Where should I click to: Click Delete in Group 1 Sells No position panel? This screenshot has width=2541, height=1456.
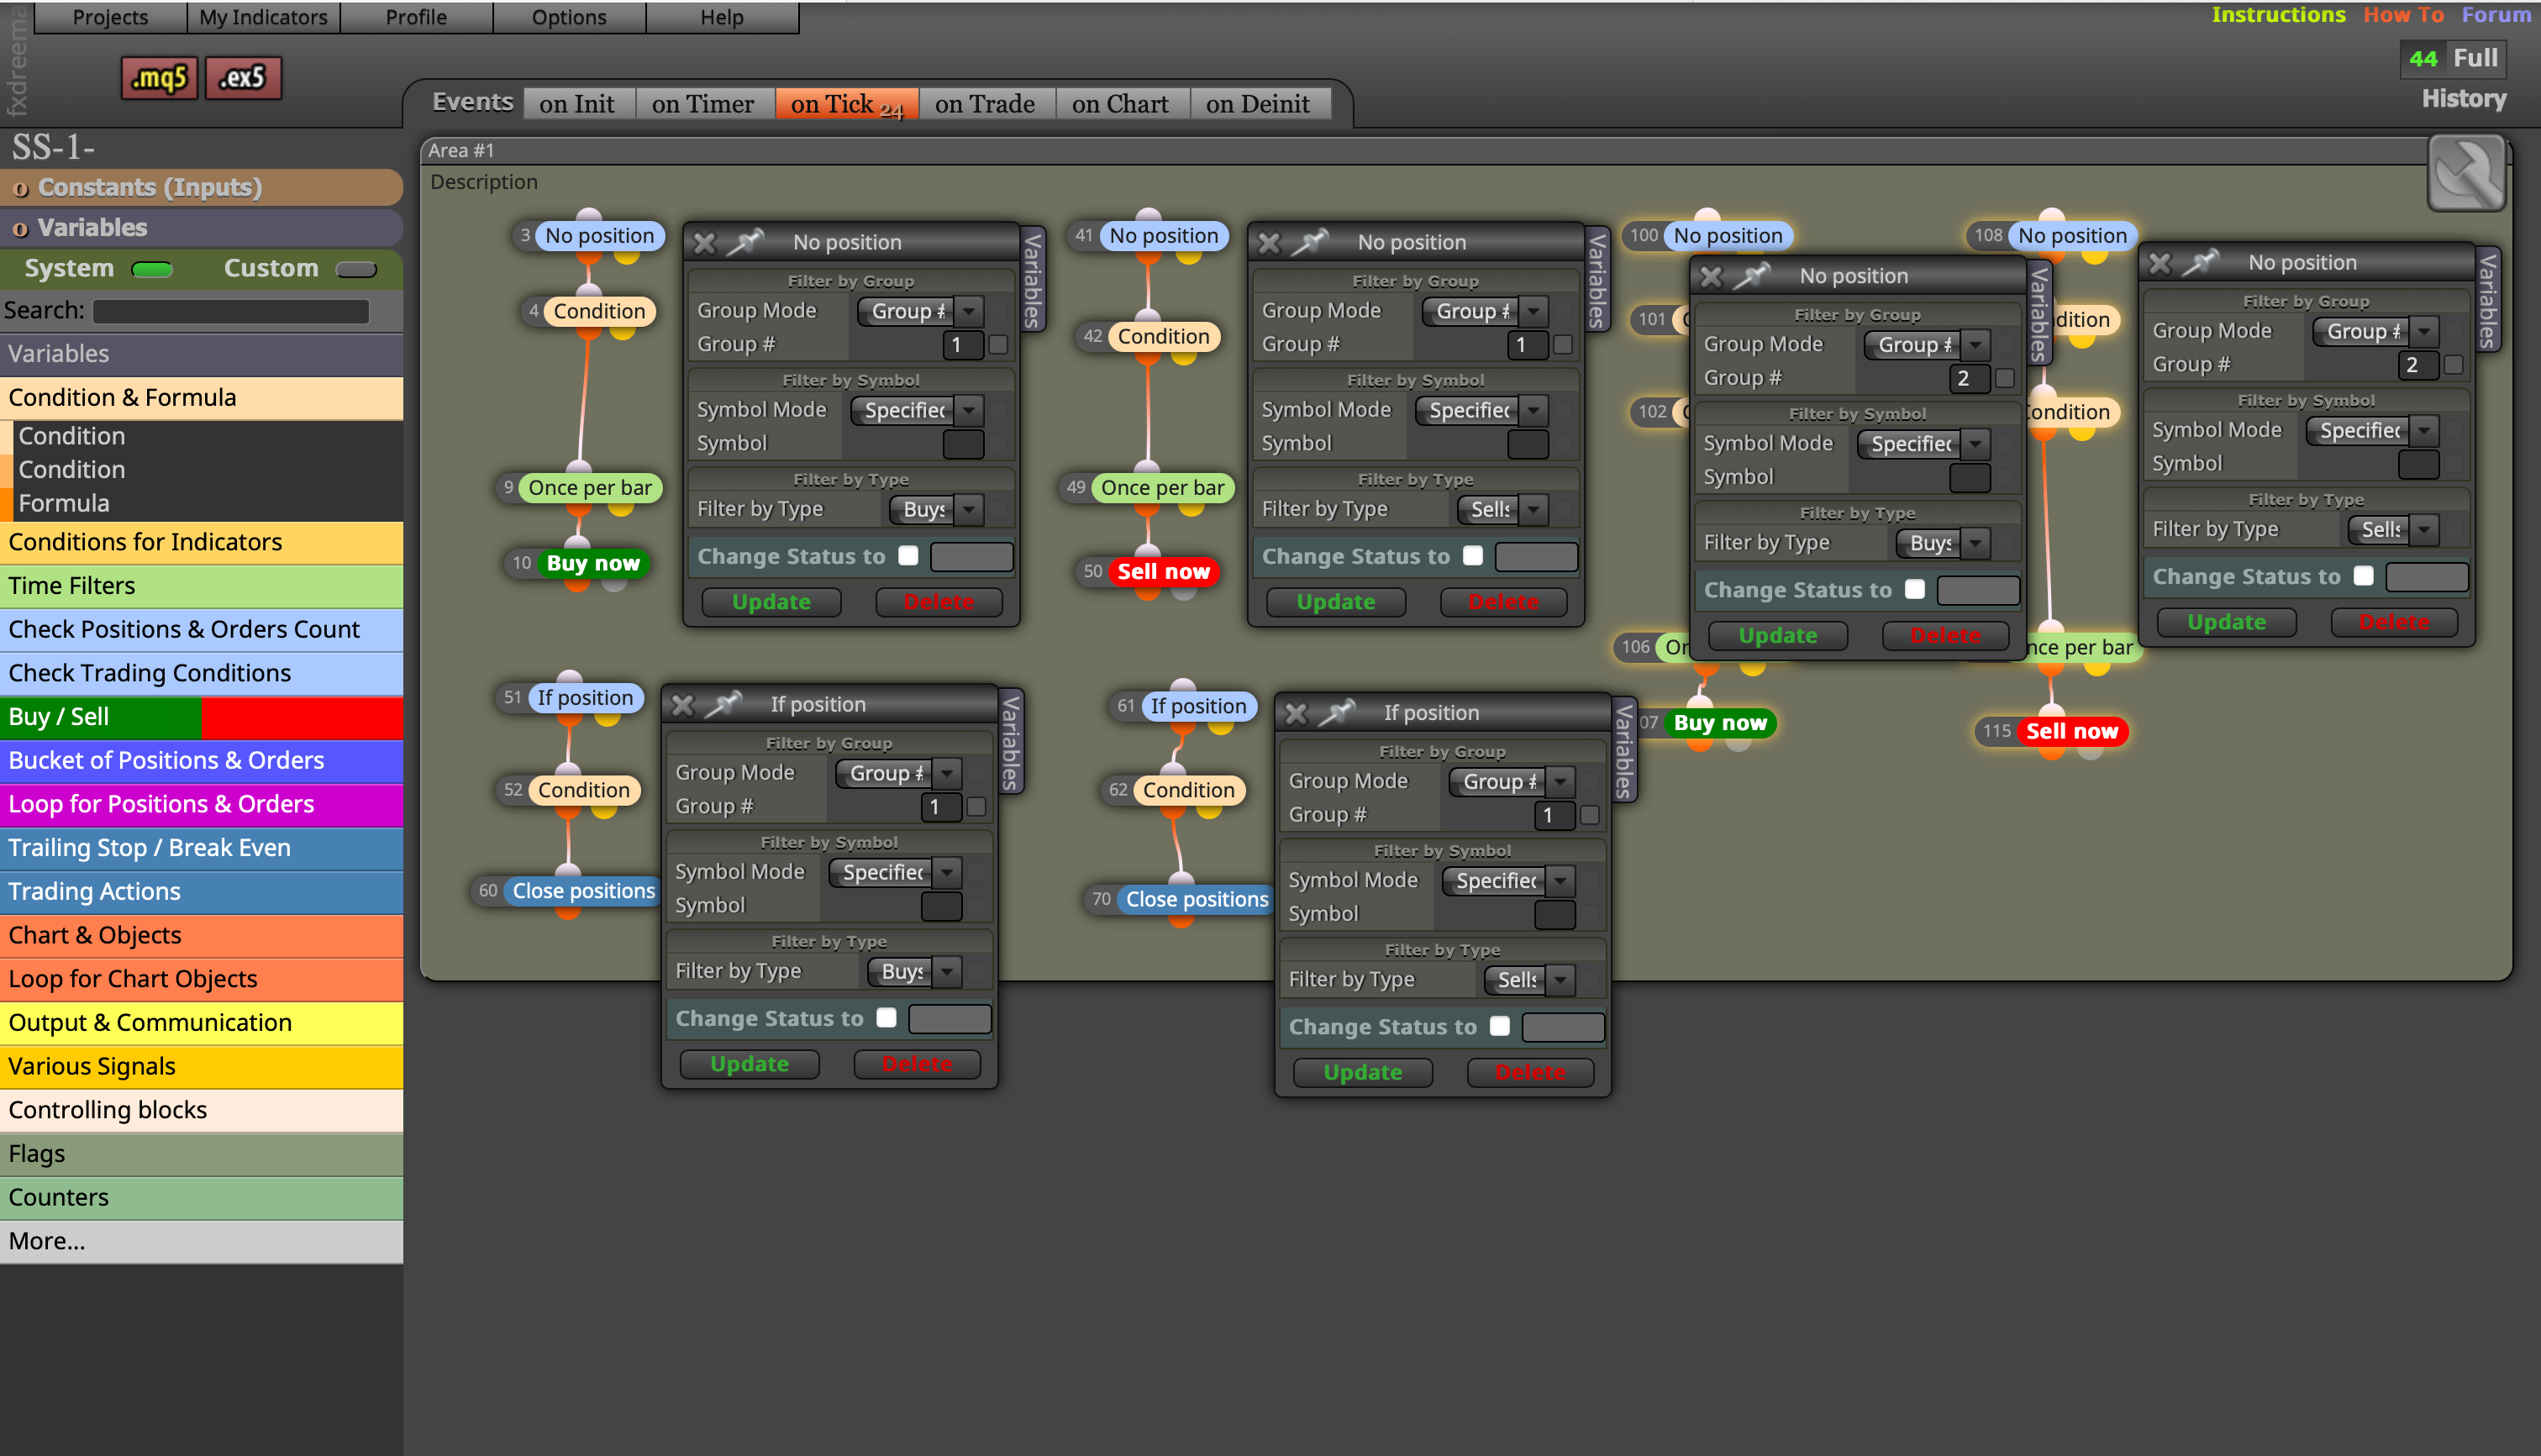click(x=1503, y=602)
